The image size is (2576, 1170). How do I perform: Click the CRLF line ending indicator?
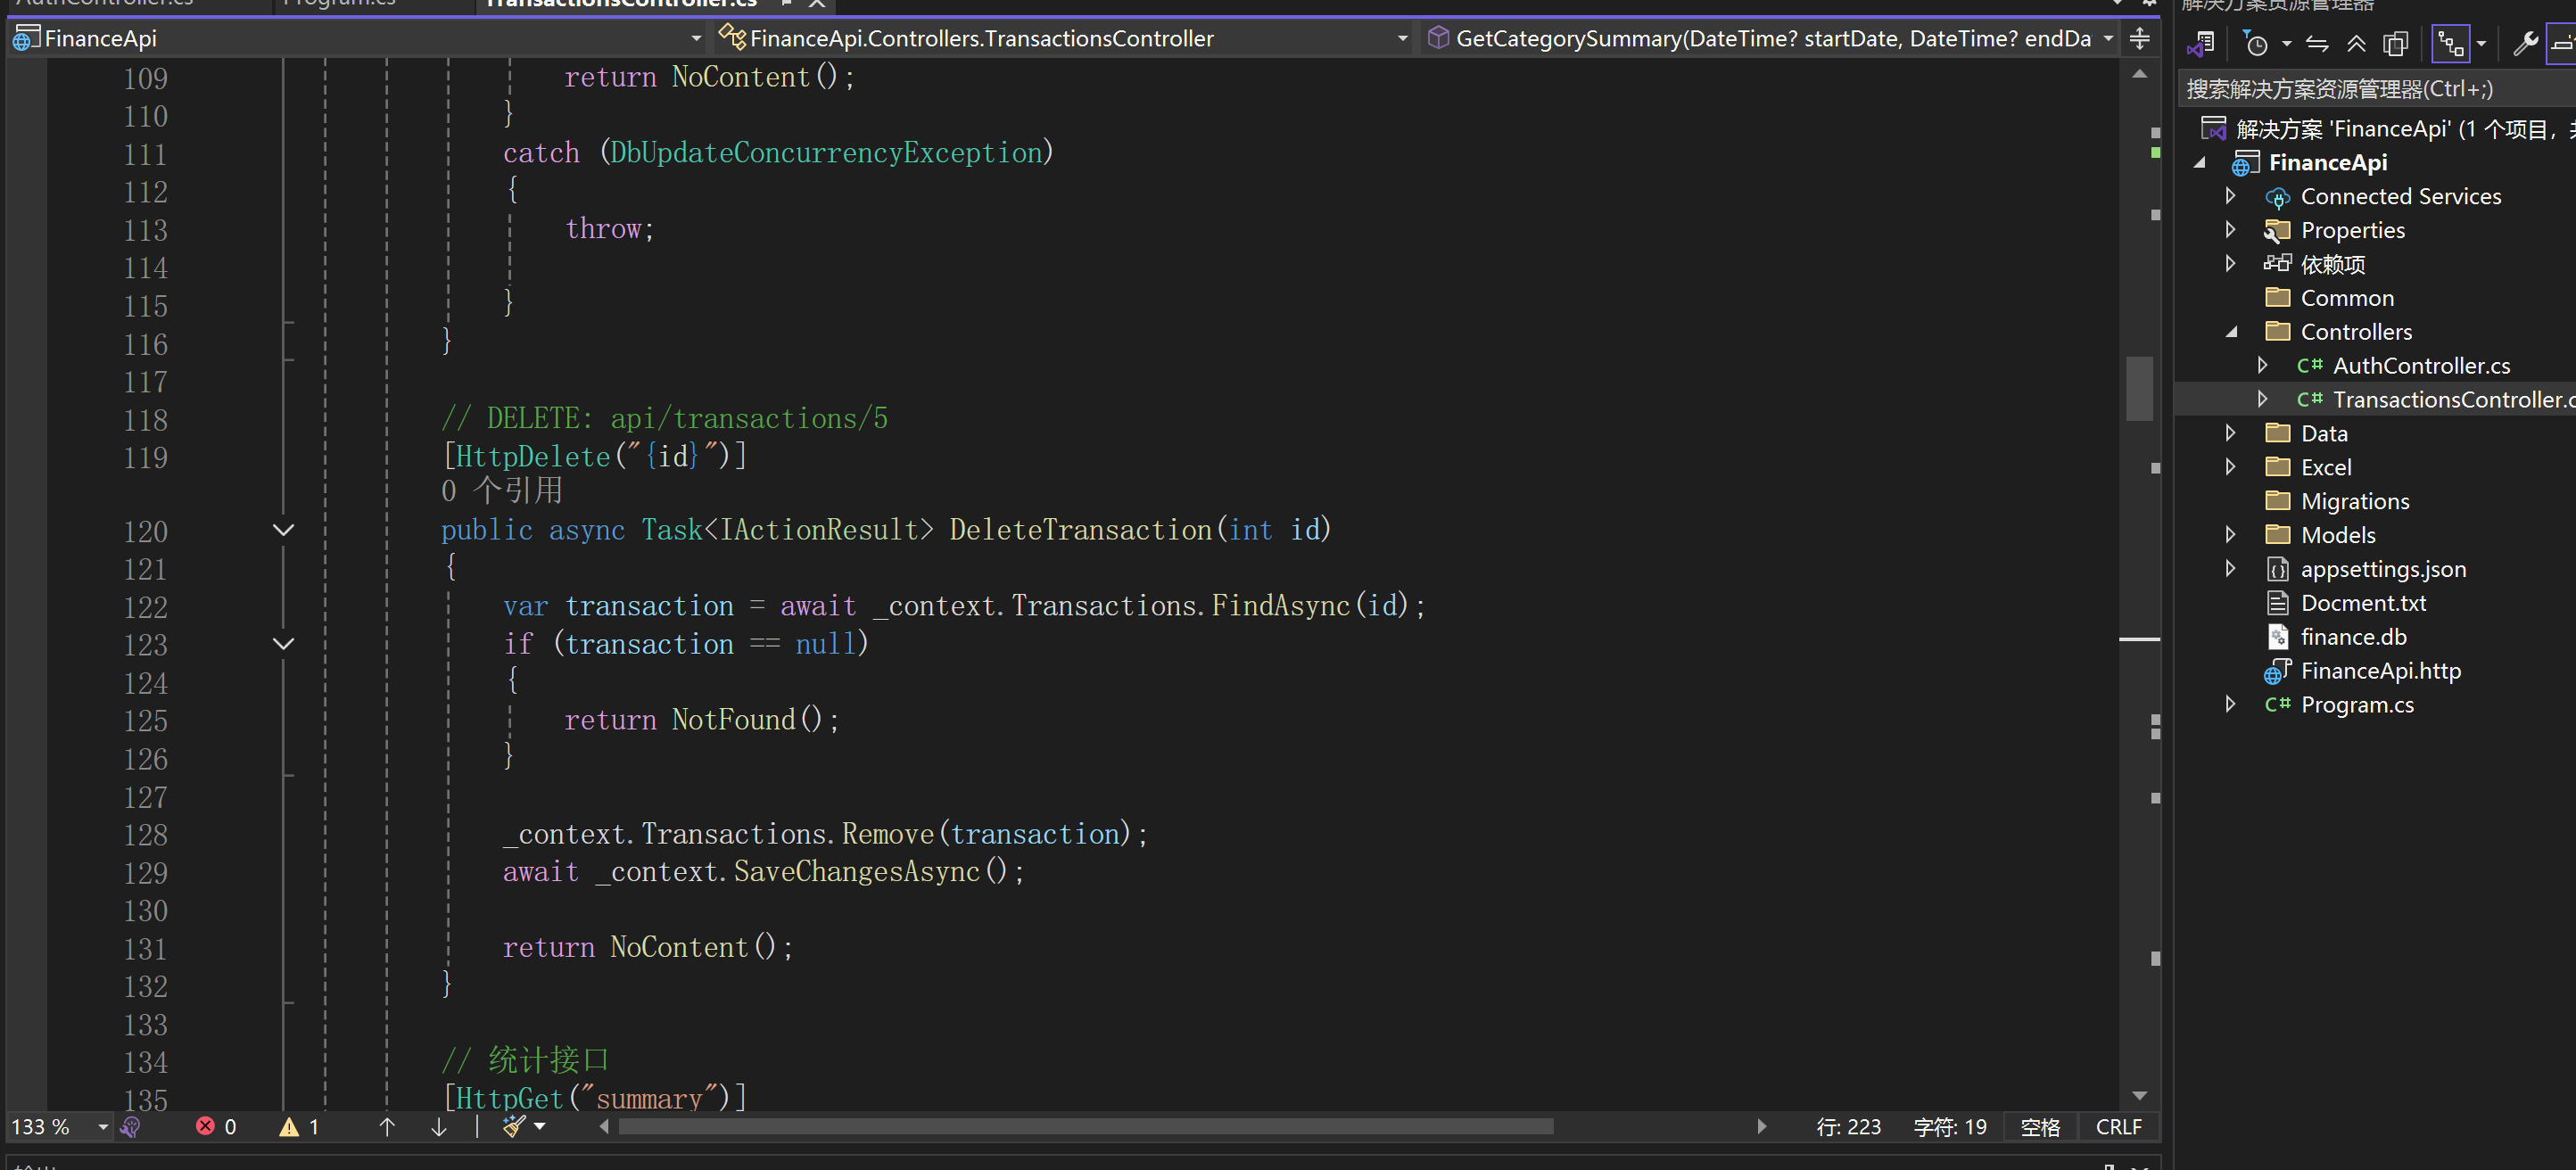(x=2119, y=1127)
